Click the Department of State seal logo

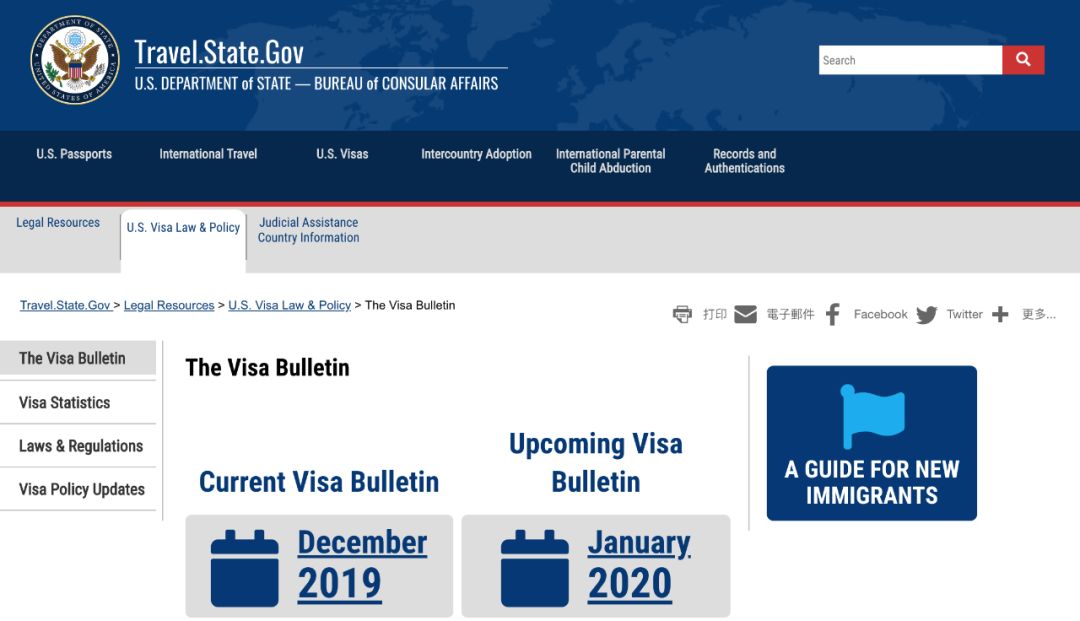(x=75, y=60)
